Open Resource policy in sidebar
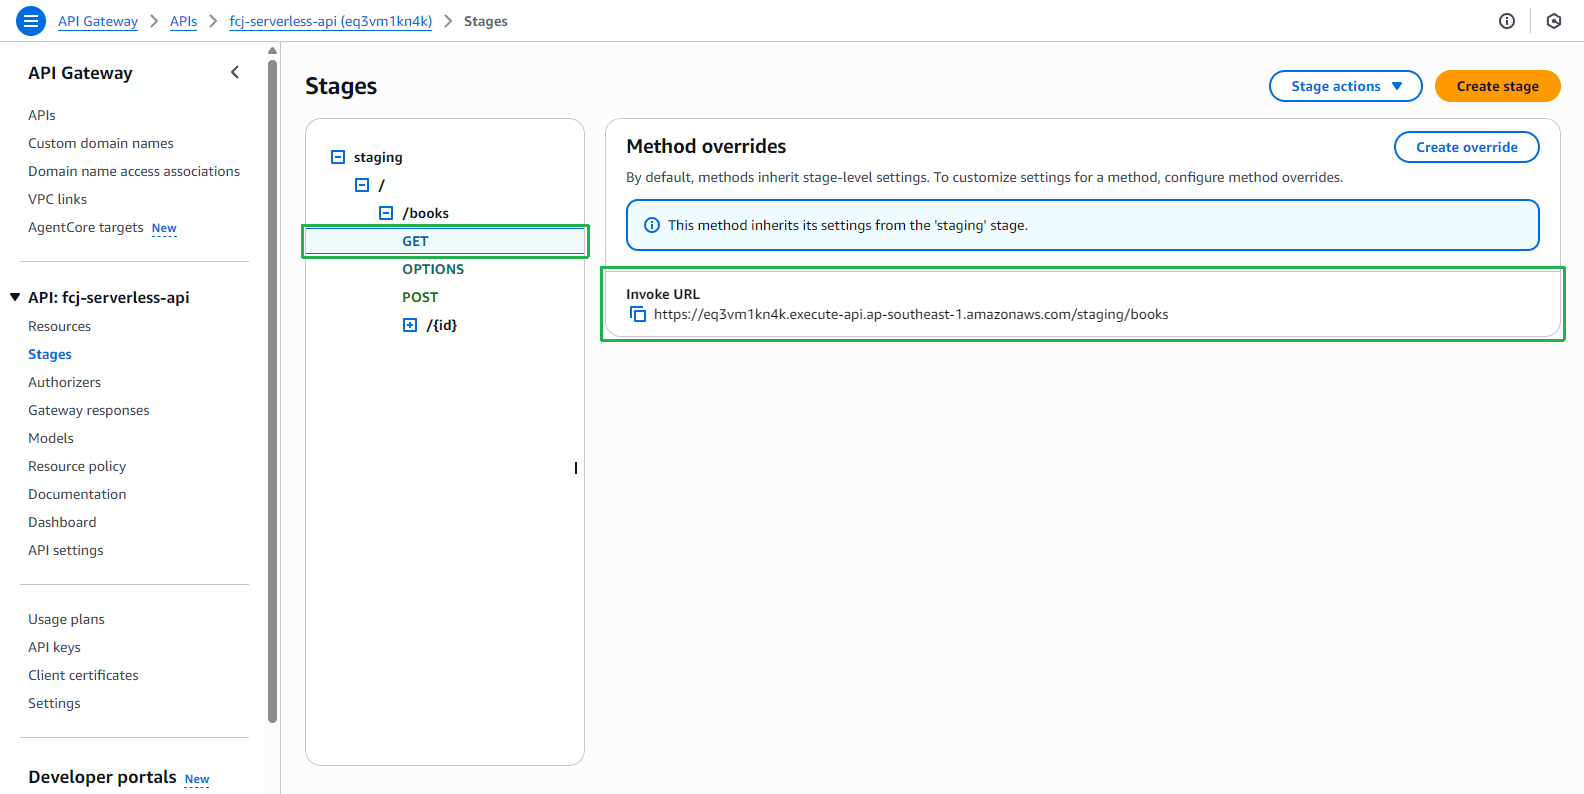 tap(77, 466)
